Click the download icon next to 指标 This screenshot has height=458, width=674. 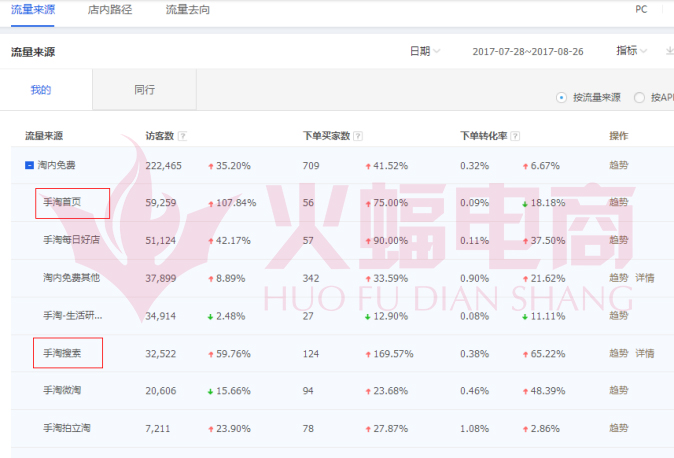click(670, 51)
